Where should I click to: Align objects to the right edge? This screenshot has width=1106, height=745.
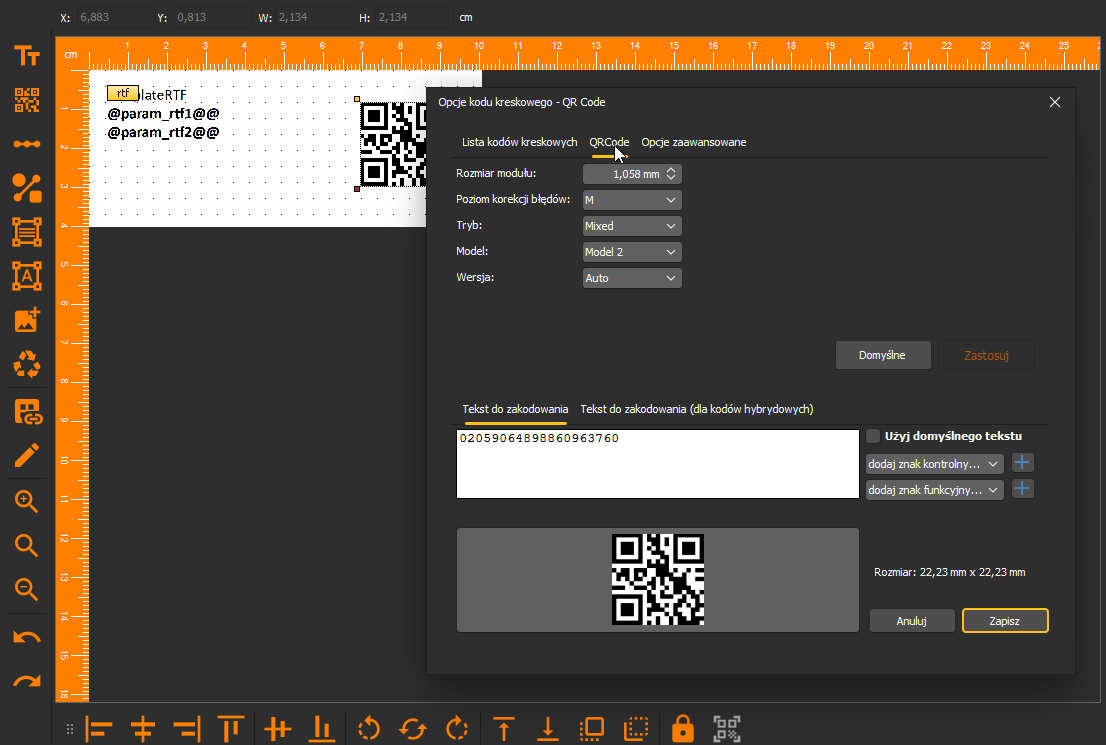coord(187,729)
